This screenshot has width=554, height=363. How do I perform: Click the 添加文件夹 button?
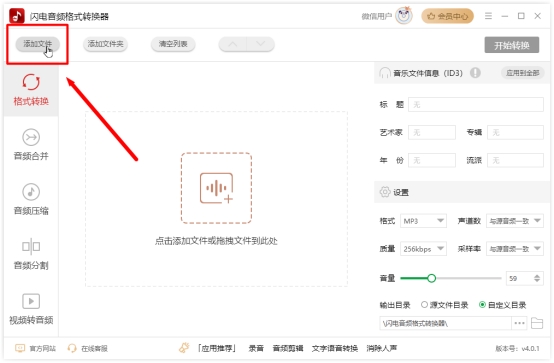tap(105, 44)
